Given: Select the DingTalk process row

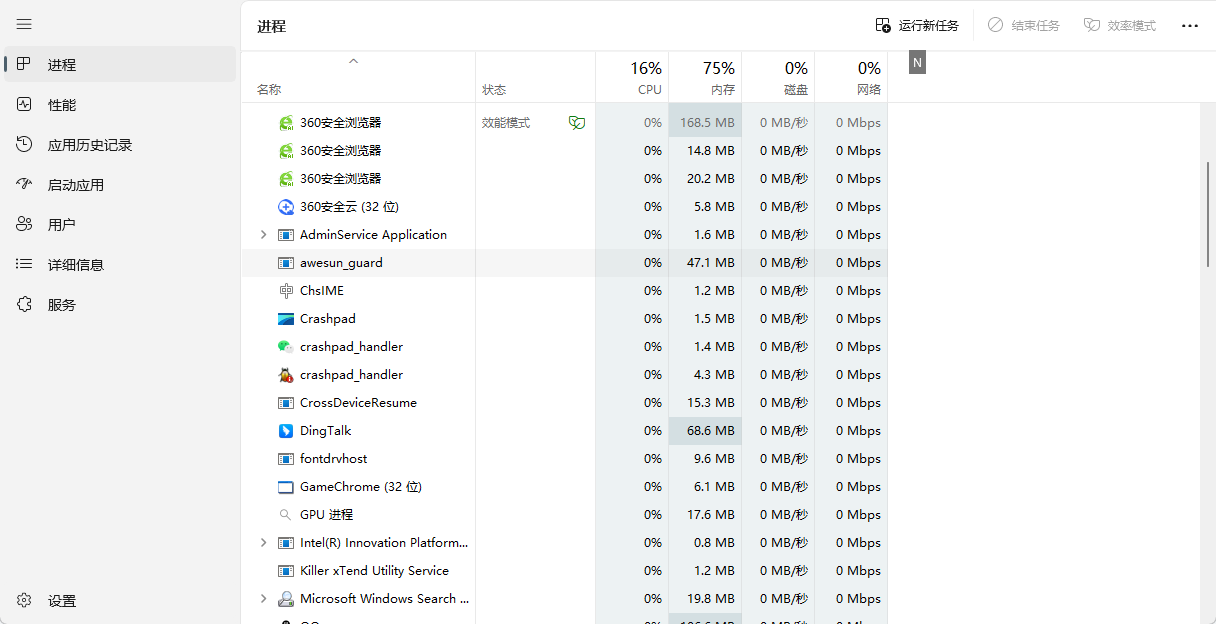Looking at the screenshot, I should click(326, 431).
